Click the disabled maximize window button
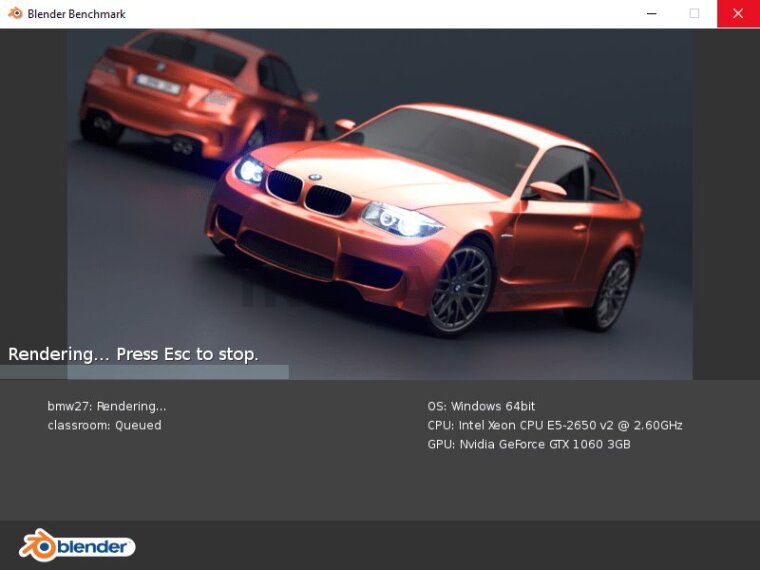Image resolution: width=760 pixels, height=570 pixels. 694,14
